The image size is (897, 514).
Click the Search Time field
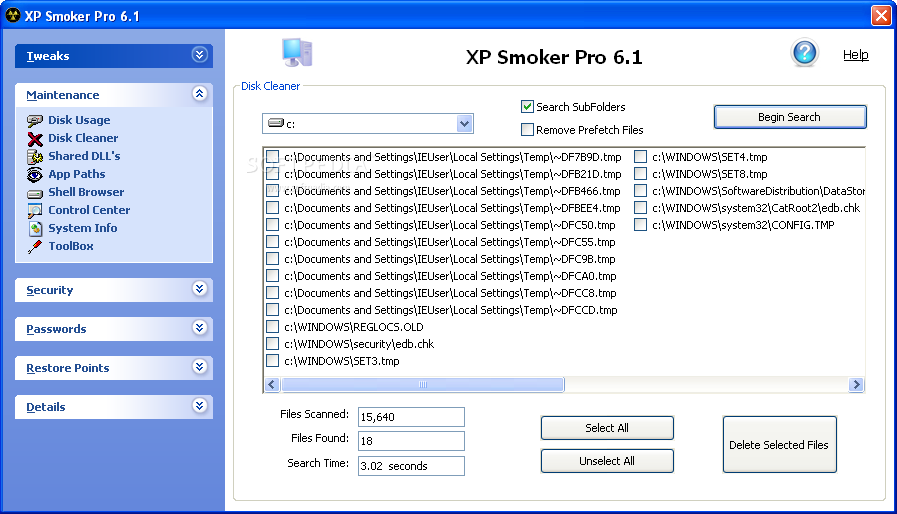(411, 466)
